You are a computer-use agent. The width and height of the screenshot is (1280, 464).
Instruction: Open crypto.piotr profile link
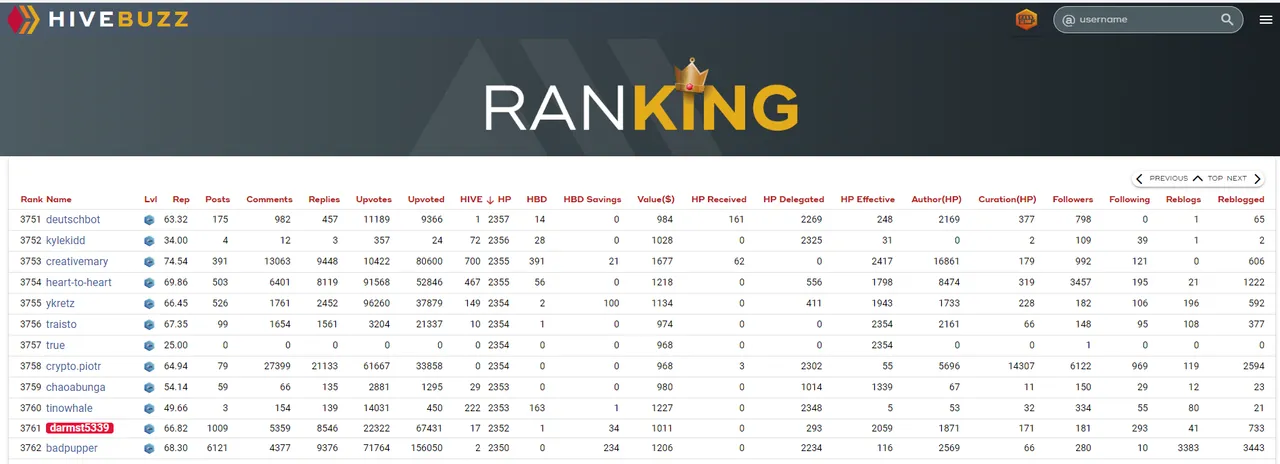(73, 366)
